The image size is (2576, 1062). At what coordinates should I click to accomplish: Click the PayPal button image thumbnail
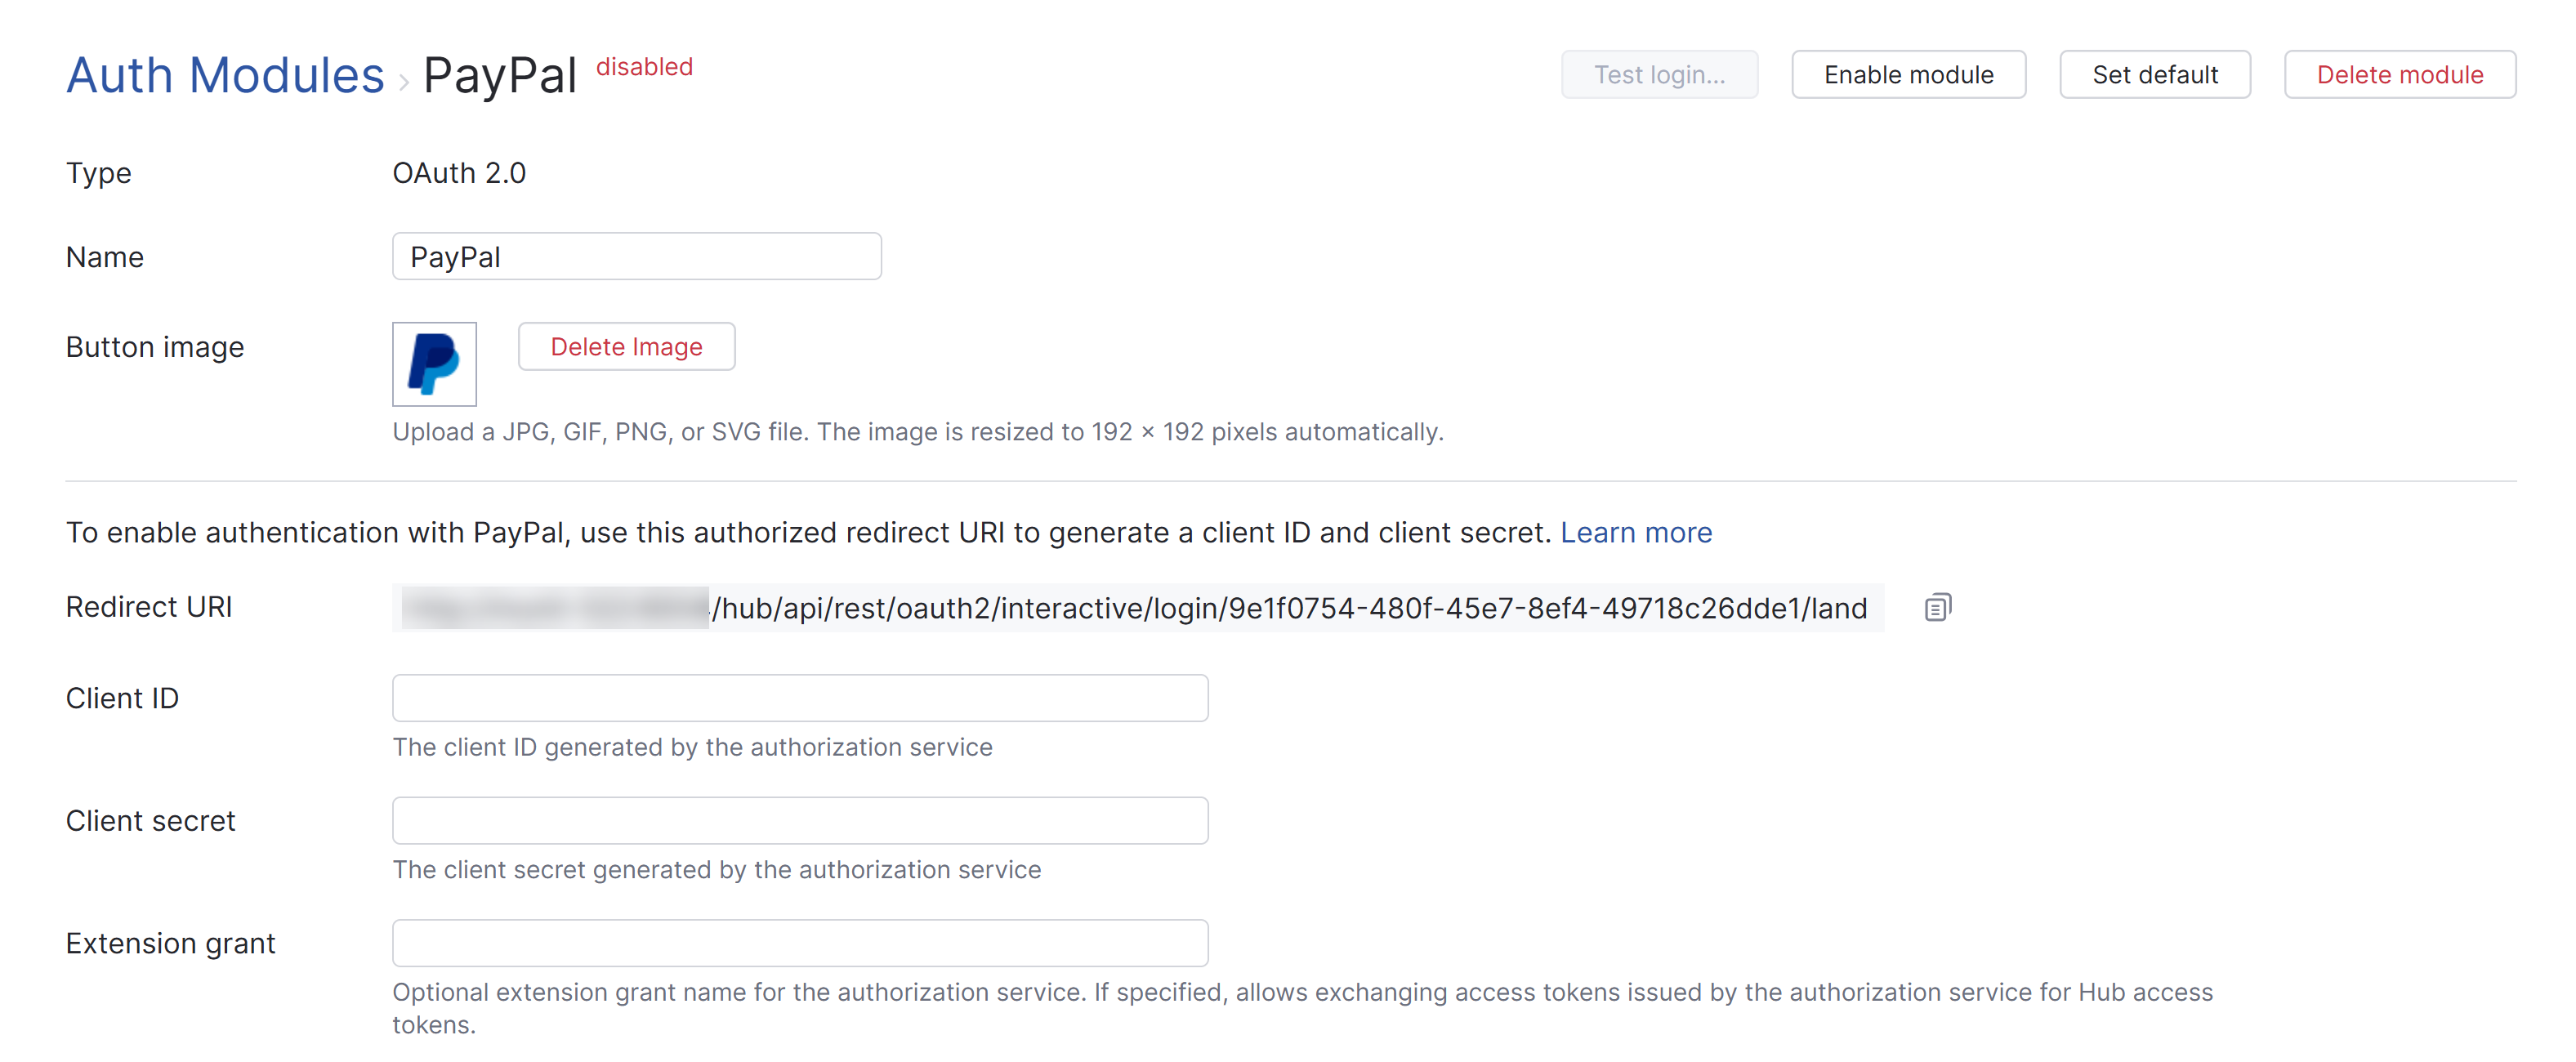pyautogui.click(x=434, y=364)
